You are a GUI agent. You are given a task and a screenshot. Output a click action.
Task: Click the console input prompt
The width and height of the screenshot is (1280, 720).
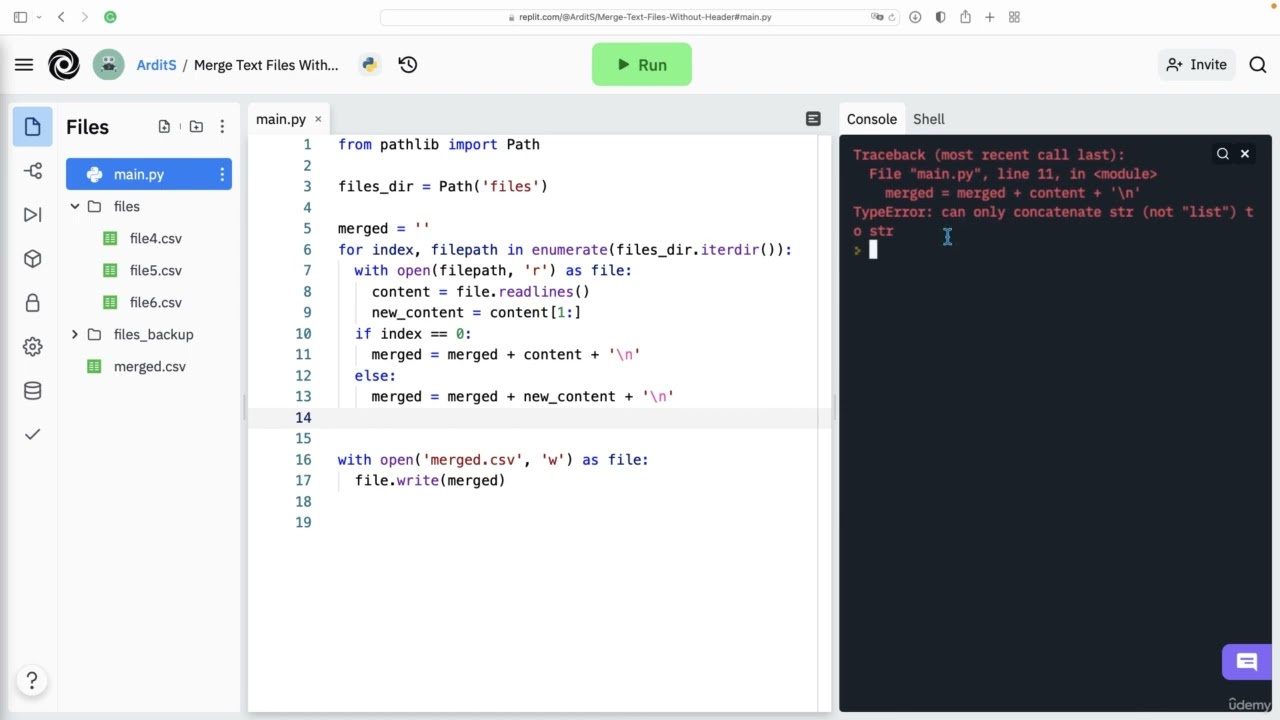coord(872,250)
